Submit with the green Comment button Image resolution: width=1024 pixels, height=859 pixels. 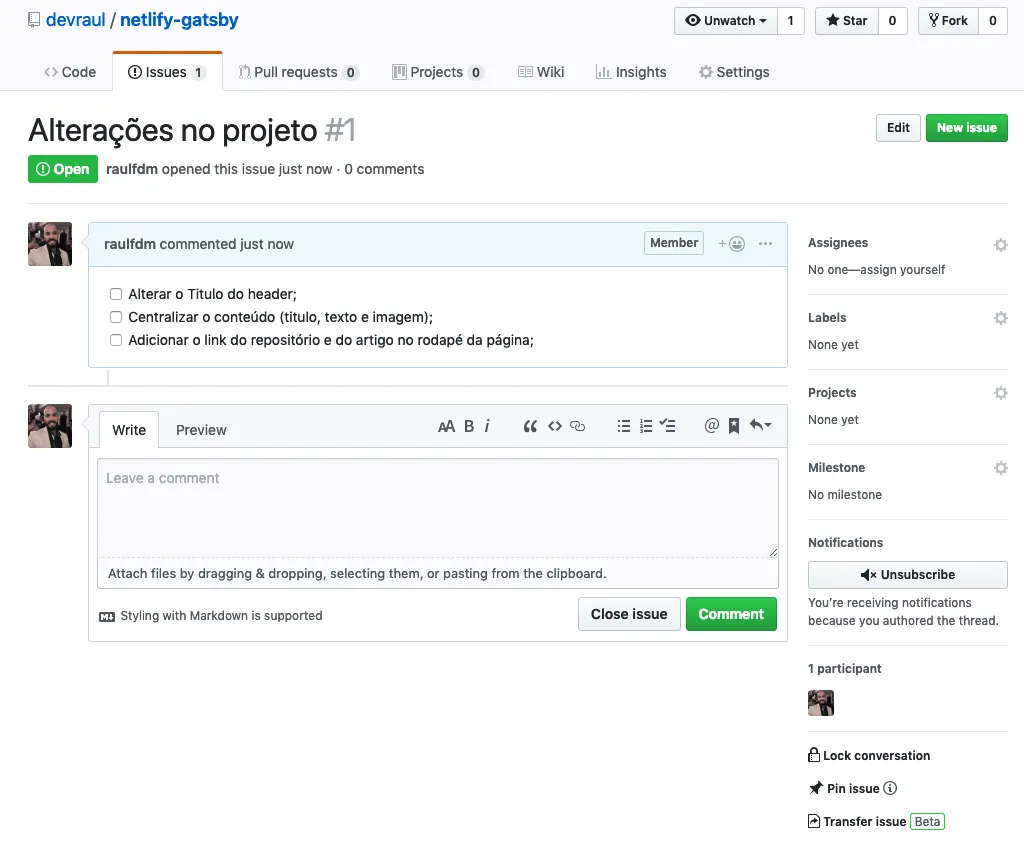point(731,614)
